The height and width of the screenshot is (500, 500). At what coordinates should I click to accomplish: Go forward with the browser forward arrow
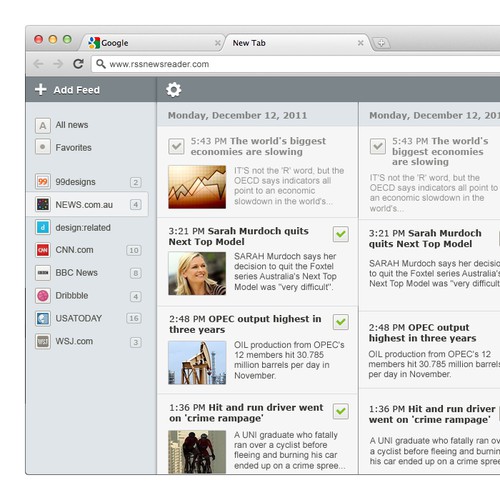point(58,64)
